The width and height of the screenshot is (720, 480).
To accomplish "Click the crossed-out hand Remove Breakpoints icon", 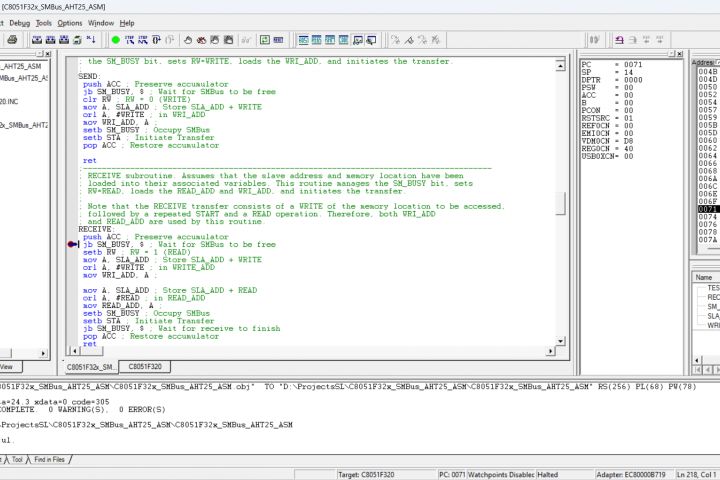I will click(201, 40).
